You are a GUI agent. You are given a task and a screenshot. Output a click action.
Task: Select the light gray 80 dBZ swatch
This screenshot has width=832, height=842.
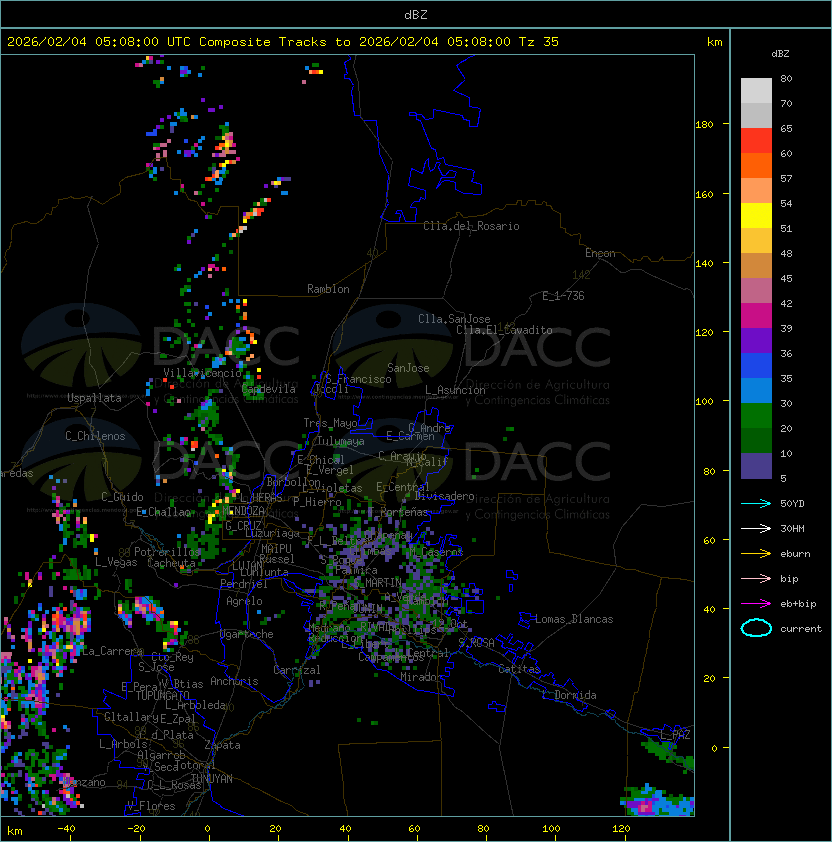click(x=756, y=90)
